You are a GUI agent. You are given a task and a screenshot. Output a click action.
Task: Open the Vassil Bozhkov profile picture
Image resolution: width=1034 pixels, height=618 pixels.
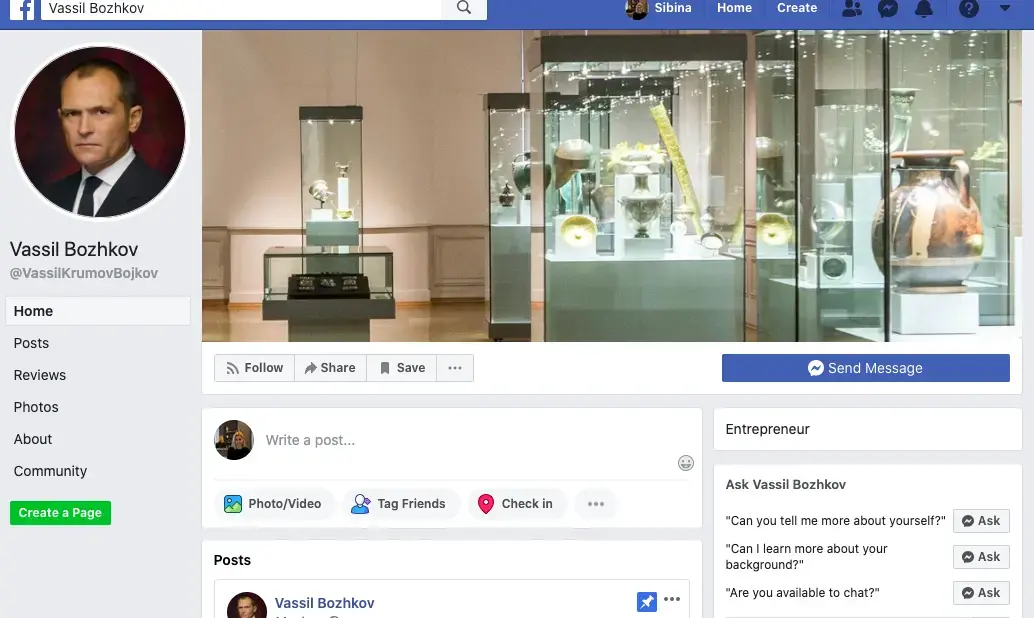[99, 132]
